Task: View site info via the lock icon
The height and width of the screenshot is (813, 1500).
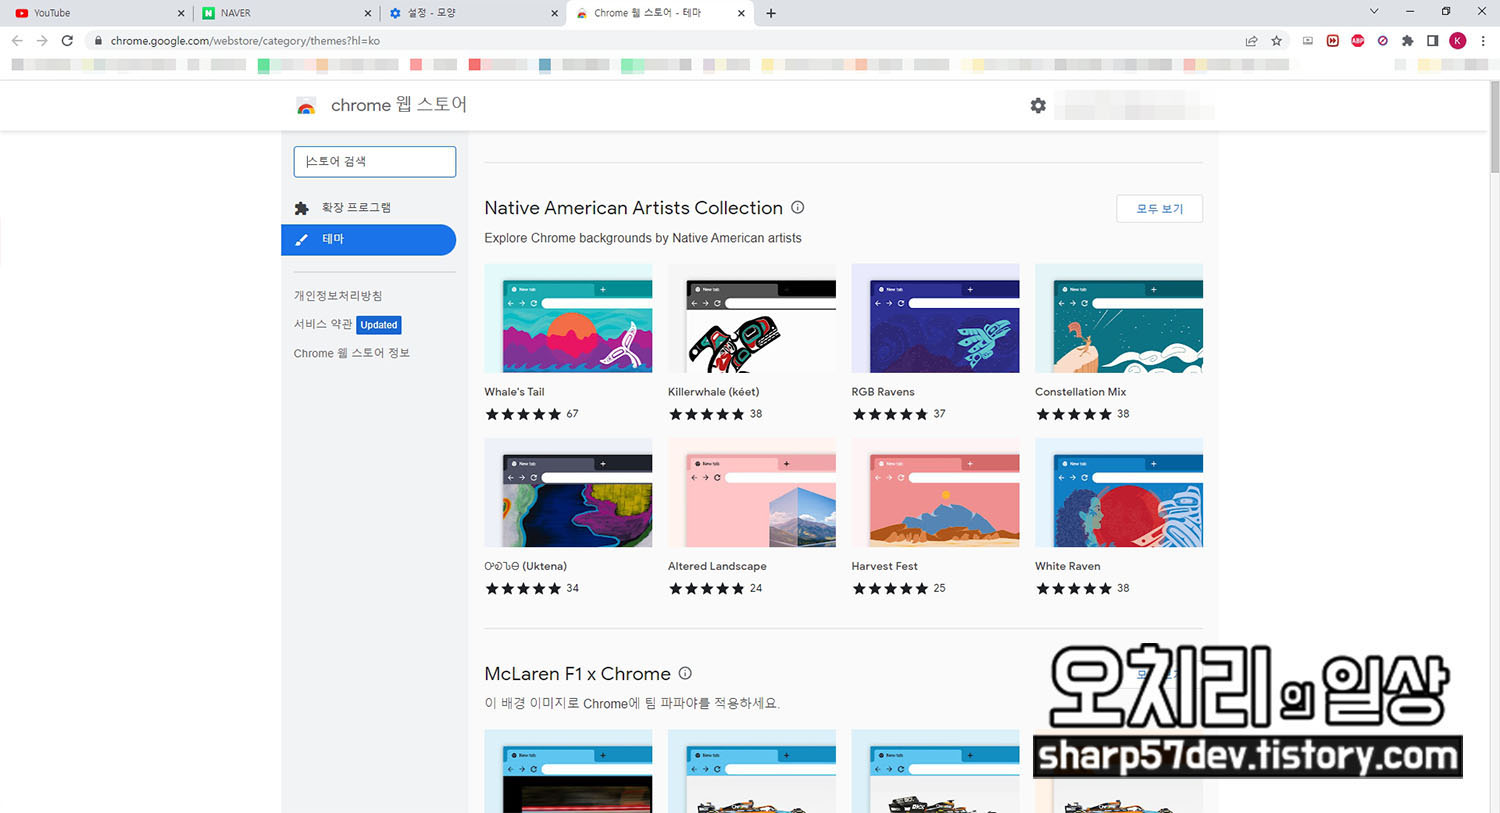Action: [98, 41]
